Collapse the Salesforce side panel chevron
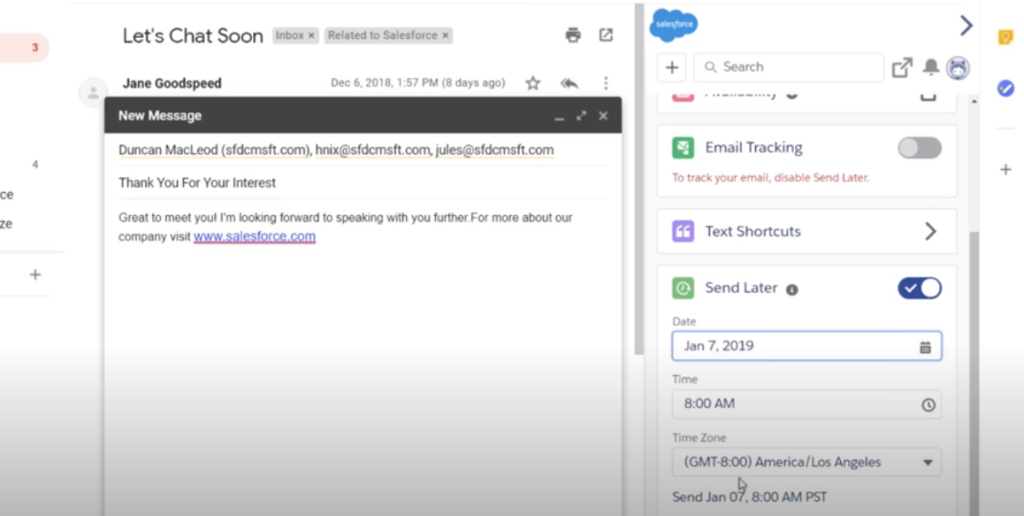 coord(965,25)
